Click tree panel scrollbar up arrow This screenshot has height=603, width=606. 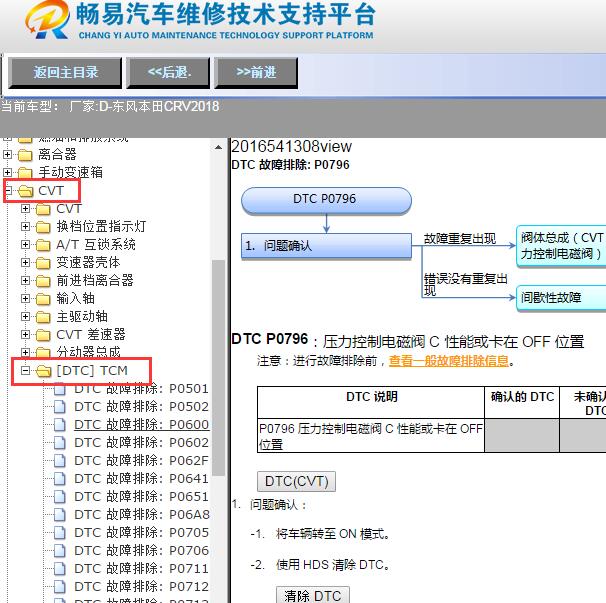point(218,147)
